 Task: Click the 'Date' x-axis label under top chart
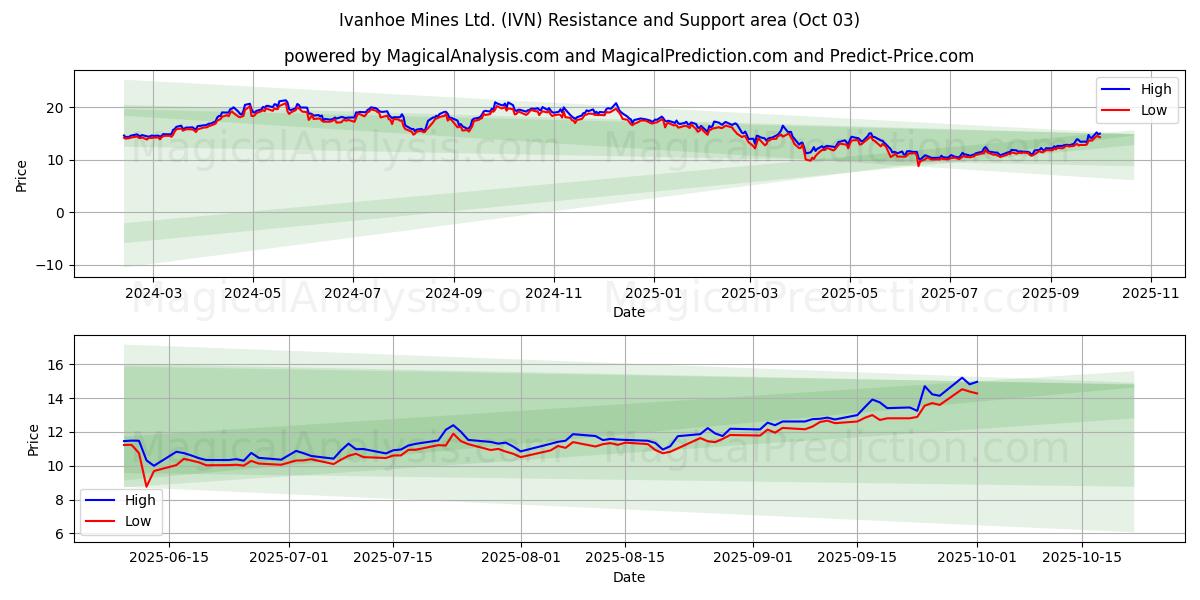pyautogui.click(x=628, y=312)
